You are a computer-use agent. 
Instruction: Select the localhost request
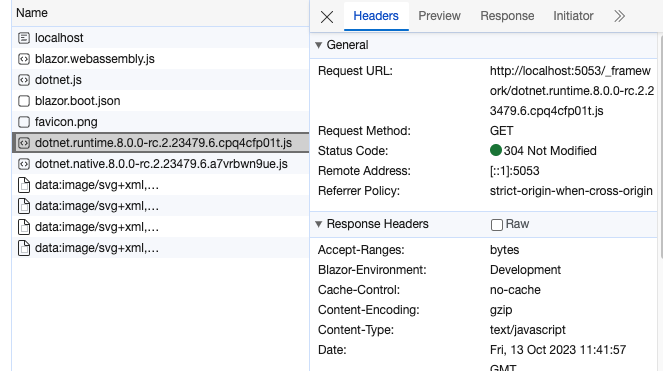point(161,38)
